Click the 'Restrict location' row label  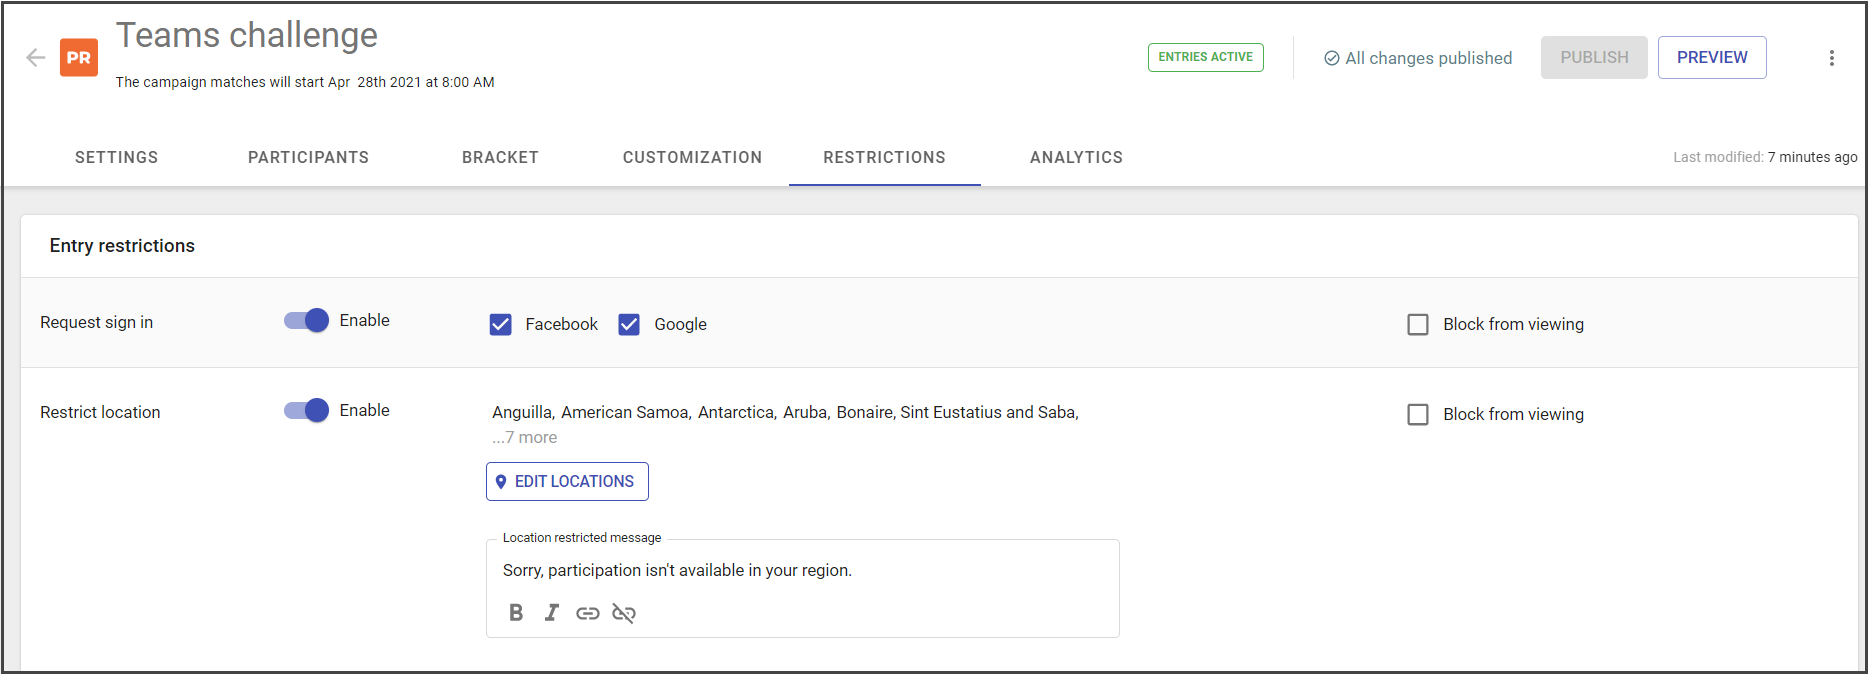[x=100, y=412]
